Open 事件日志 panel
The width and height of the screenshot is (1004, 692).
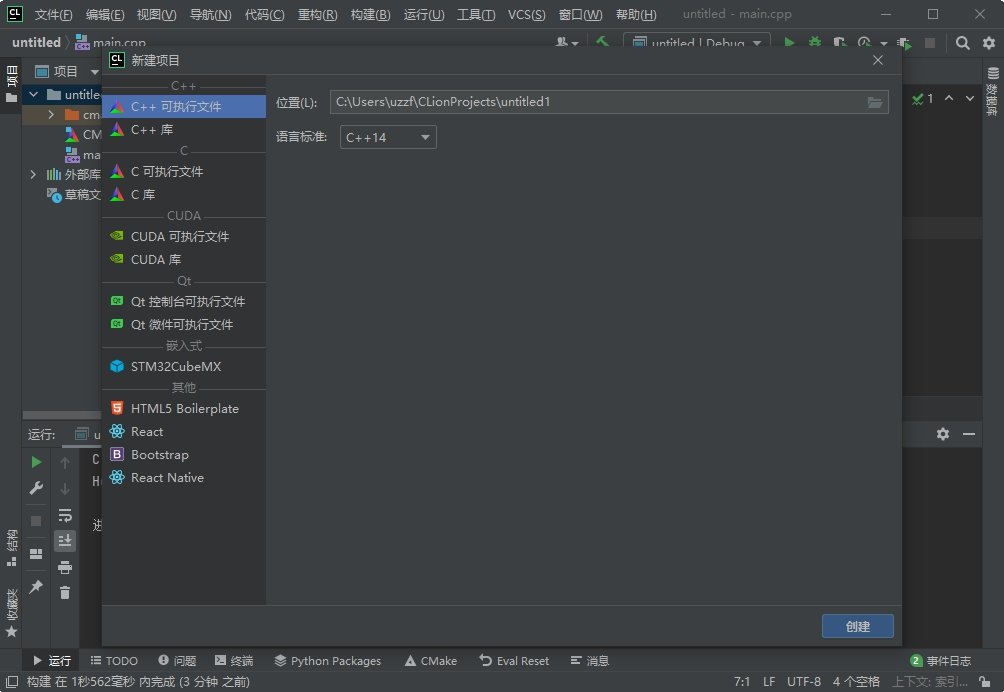tap(940, 661)
